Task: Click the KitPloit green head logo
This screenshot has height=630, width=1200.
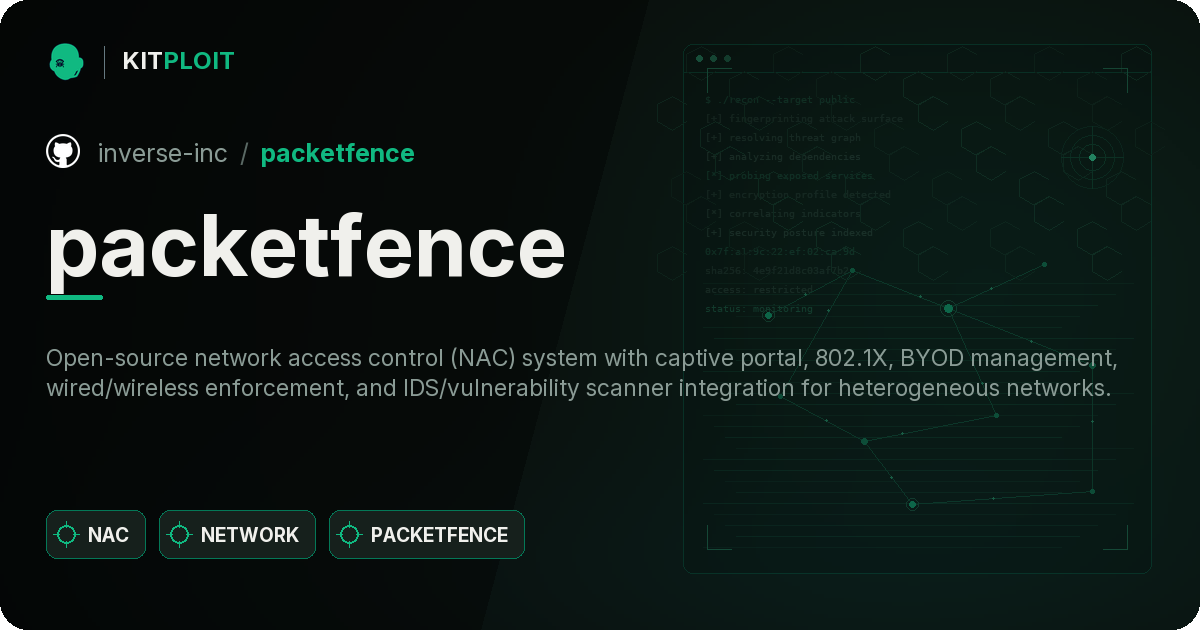Action: [66, 61]
